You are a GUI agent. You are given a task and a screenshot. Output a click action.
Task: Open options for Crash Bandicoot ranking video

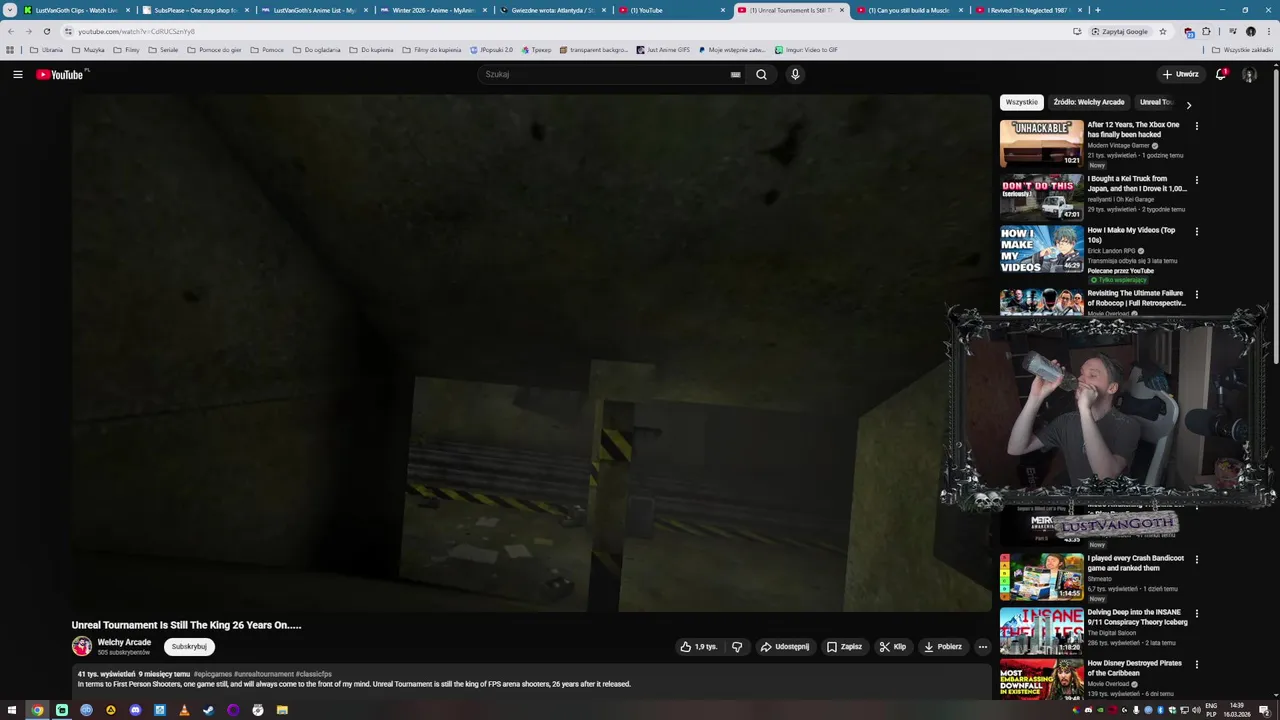(x=1196, y=559)
